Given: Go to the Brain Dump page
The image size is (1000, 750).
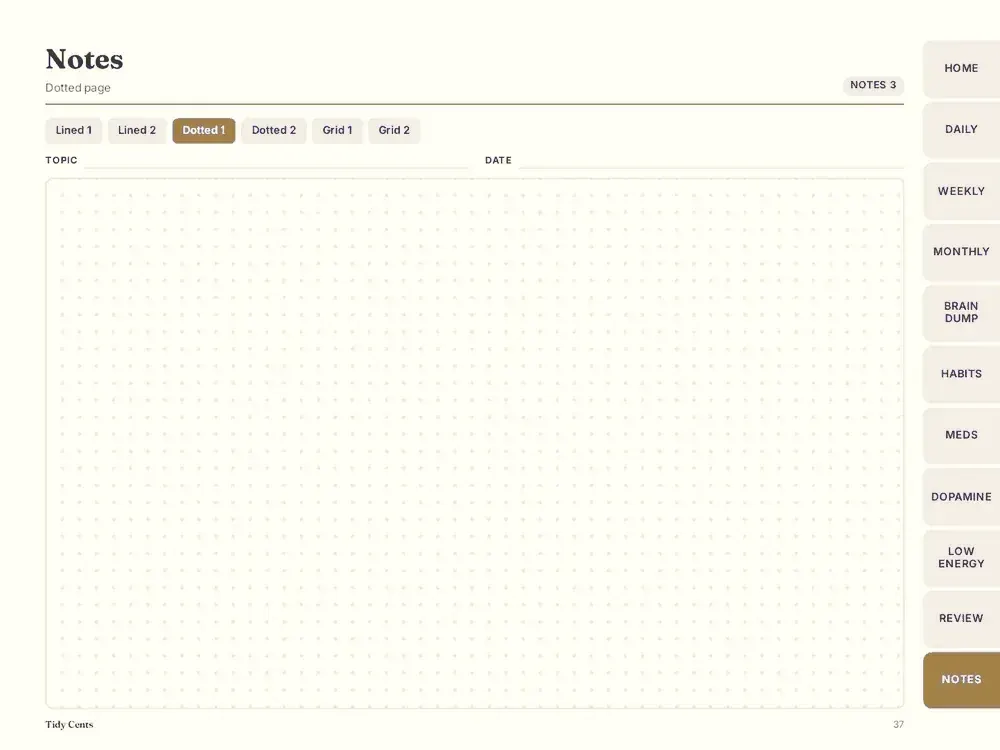Looking at the screenshot, I should click(x=961, y=313).
